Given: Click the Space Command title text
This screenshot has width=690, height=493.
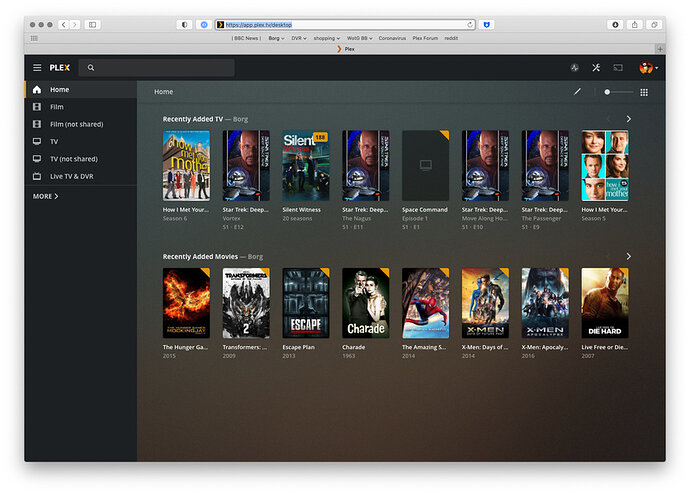Looking at the screenshot, I should click(x=425, y=210).
